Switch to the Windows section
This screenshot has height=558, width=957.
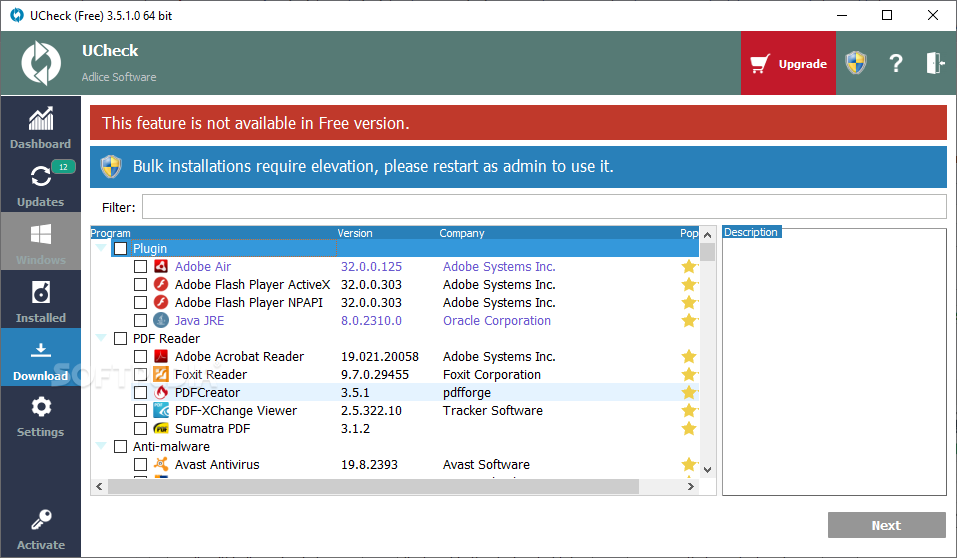40,242
